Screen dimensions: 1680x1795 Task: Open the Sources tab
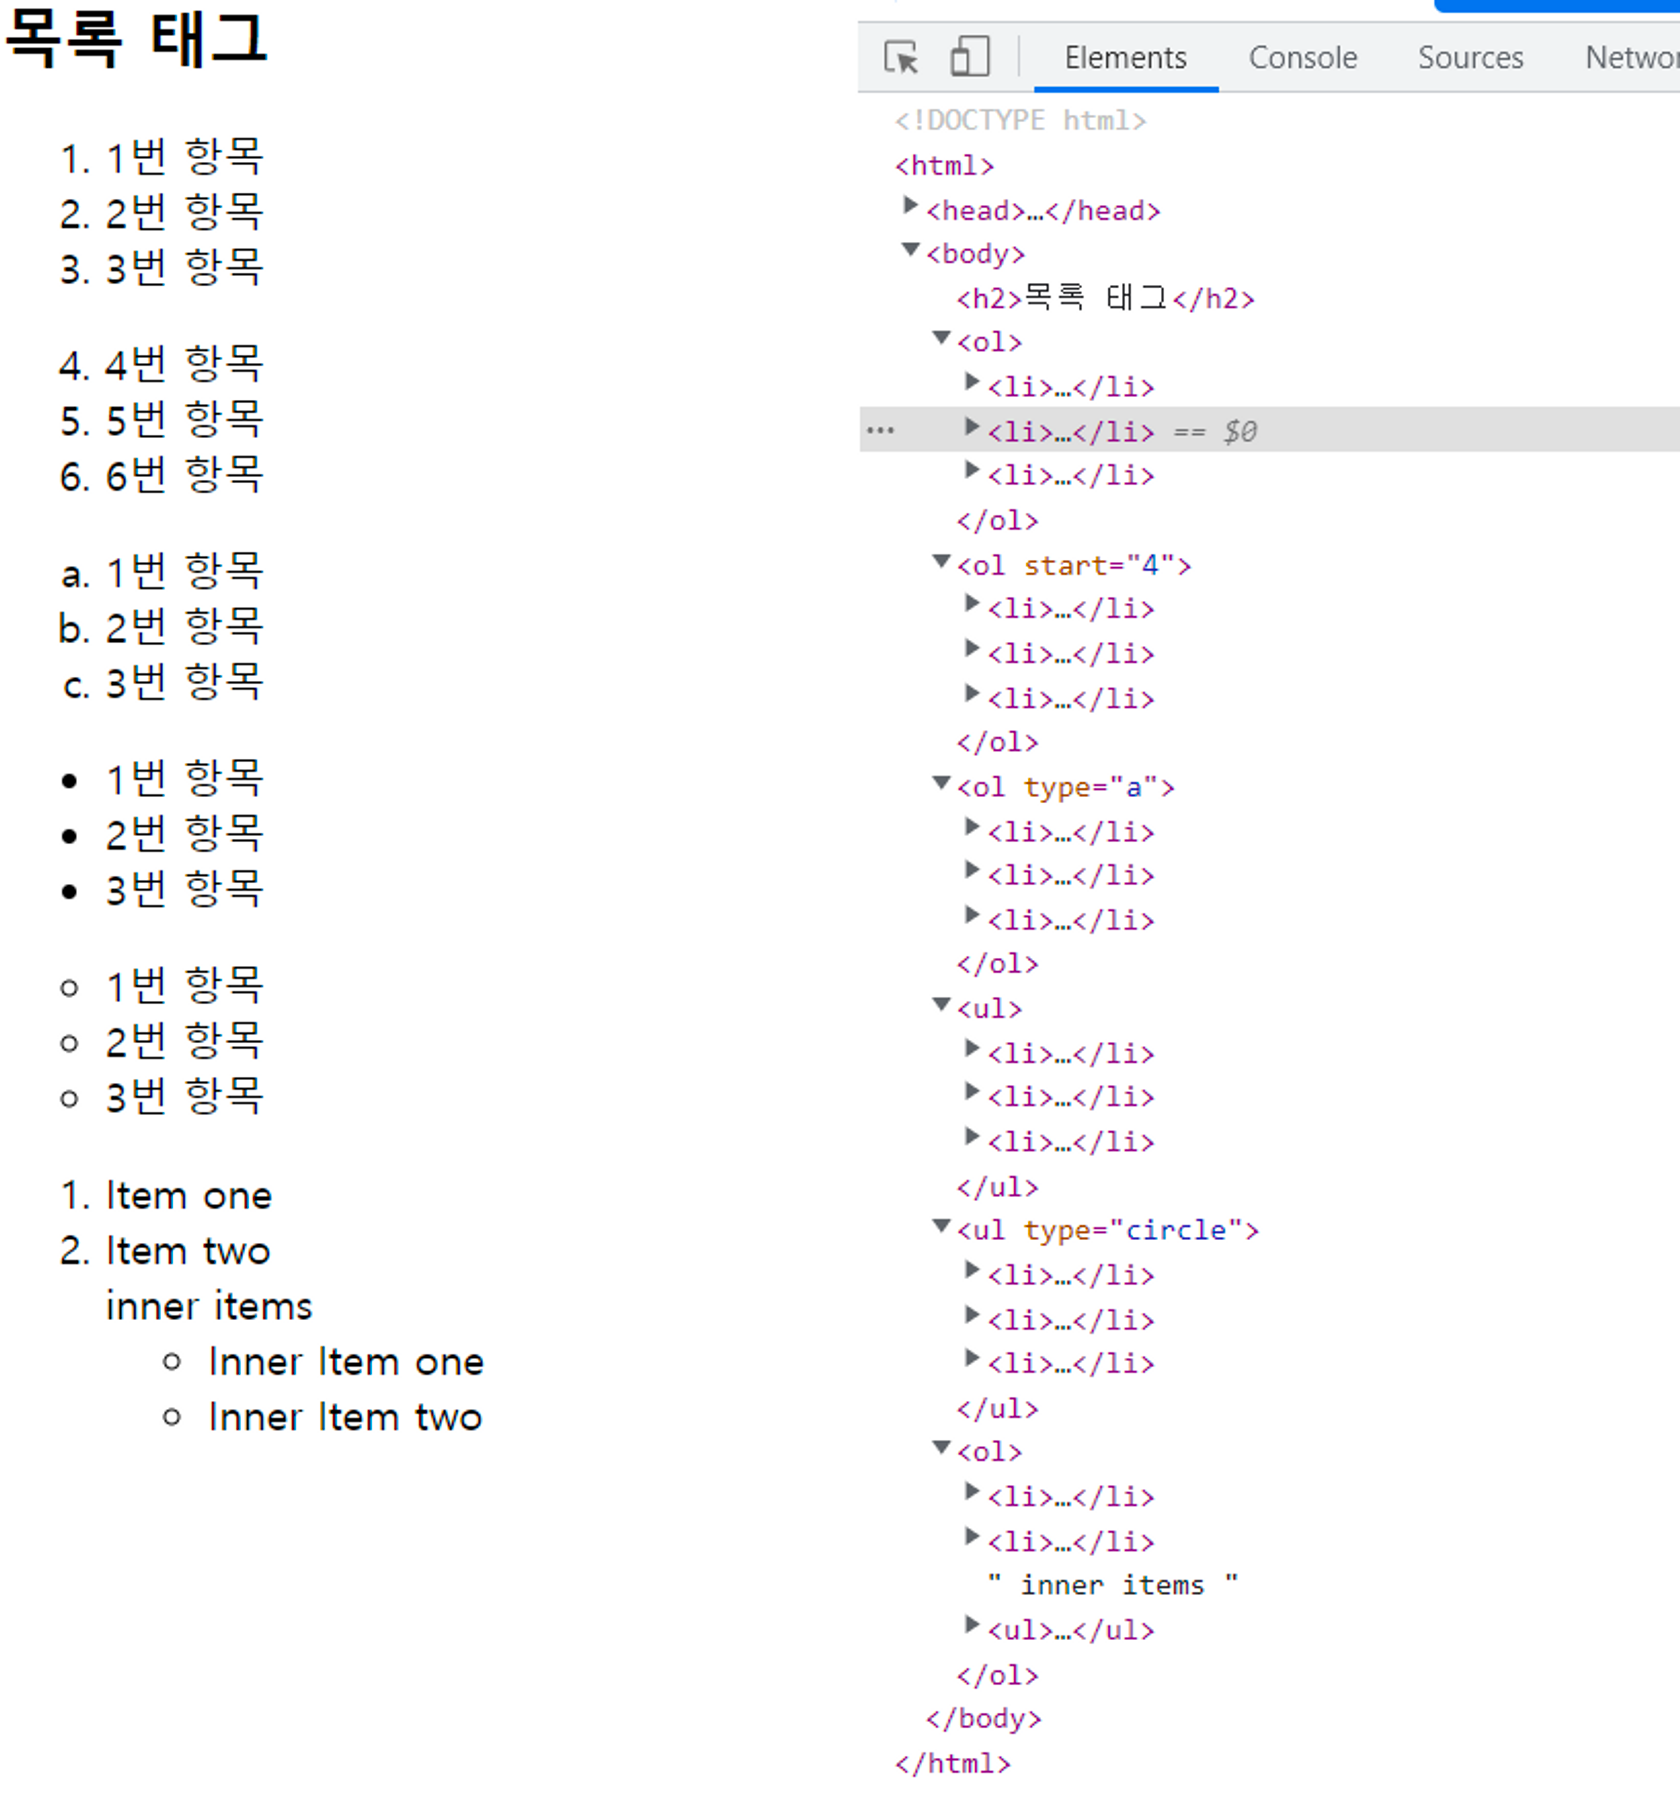pos(1470,58)
